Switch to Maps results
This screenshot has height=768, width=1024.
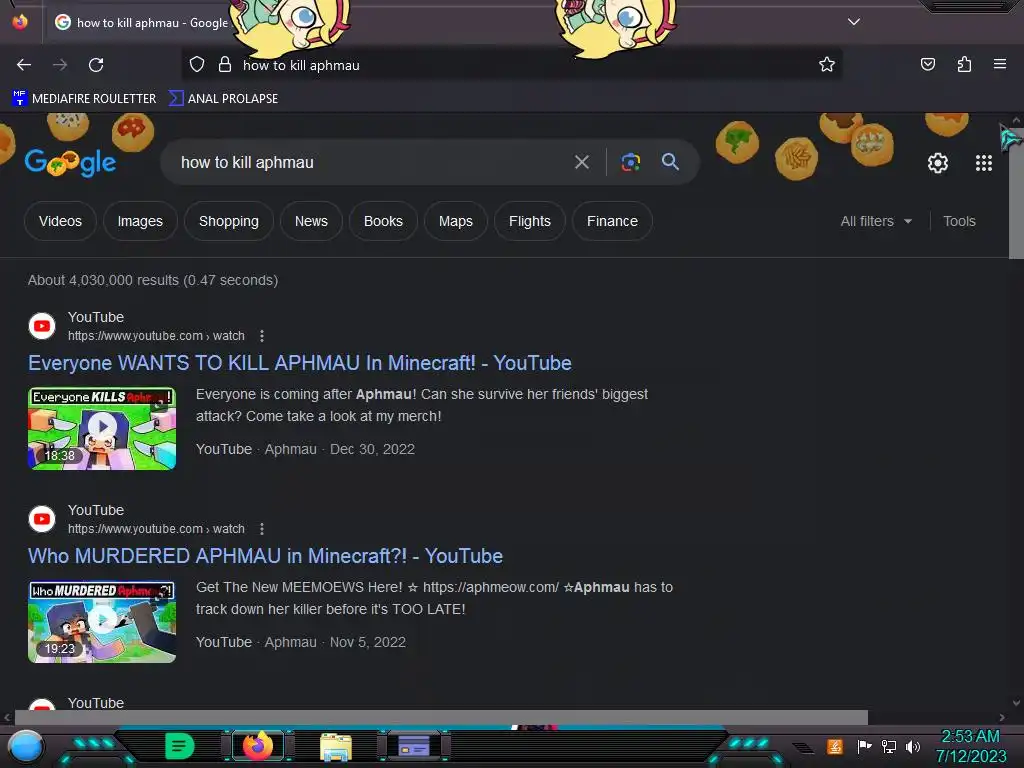pos(456,221)
